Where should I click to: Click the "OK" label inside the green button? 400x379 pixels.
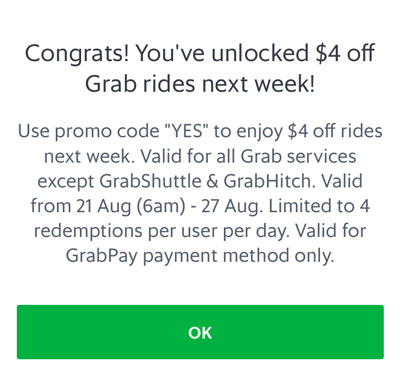[x=200, y=332]
